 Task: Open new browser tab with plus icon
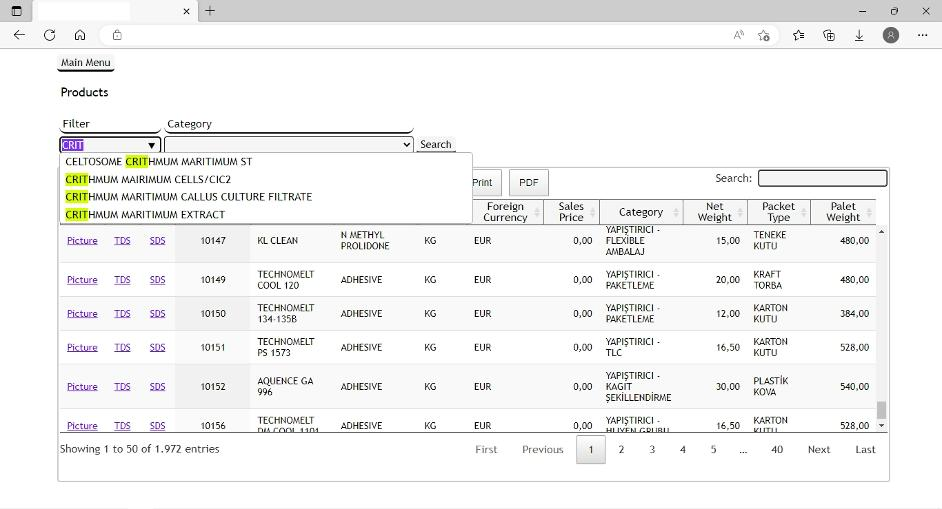point(210,11)
